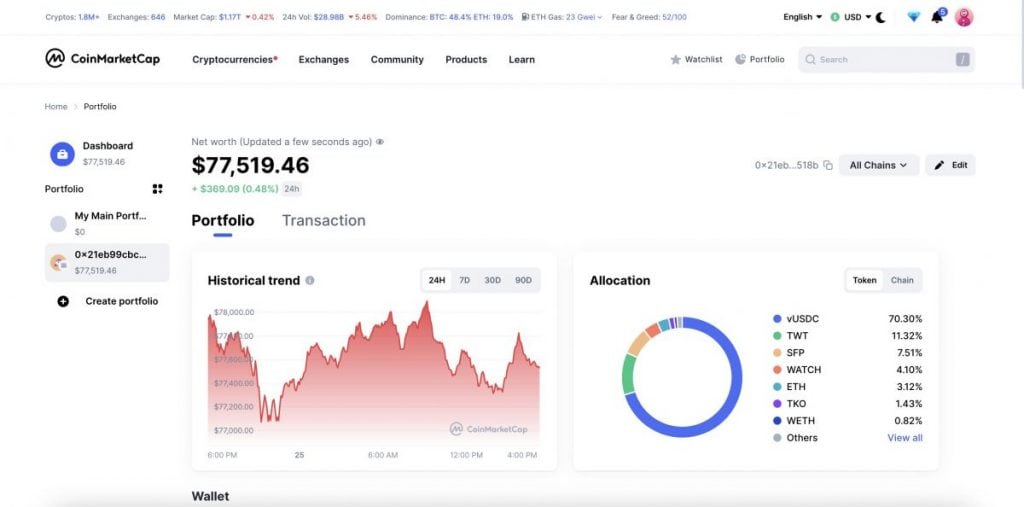This screenshot has width=1024, height=507.
Task: Open Products menu
Action: tap(466, 59)
